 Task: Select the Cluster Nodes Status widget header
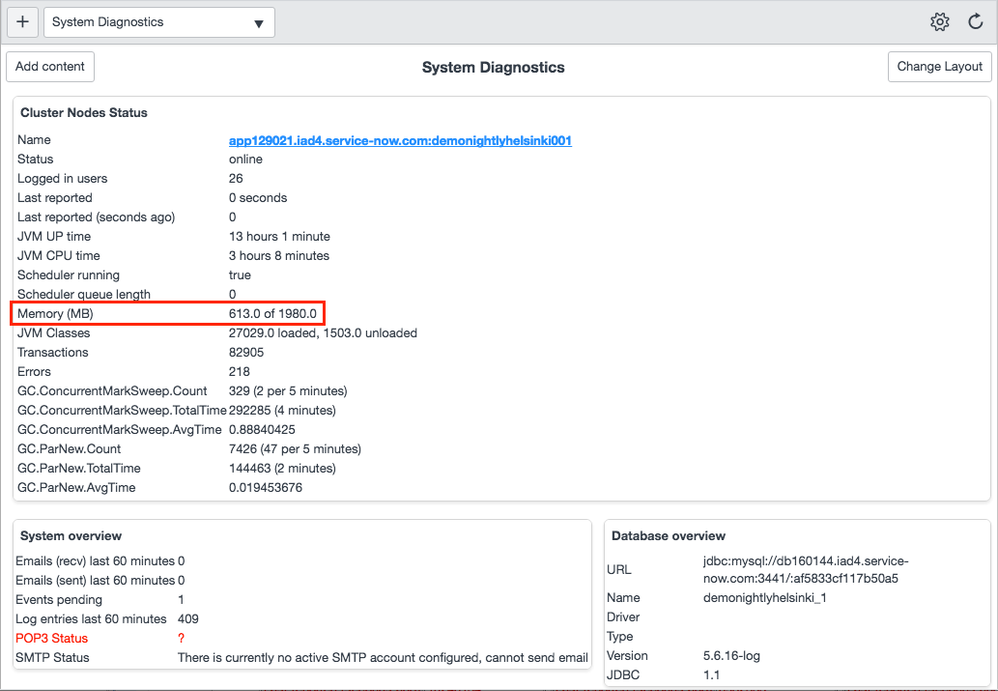84,113
